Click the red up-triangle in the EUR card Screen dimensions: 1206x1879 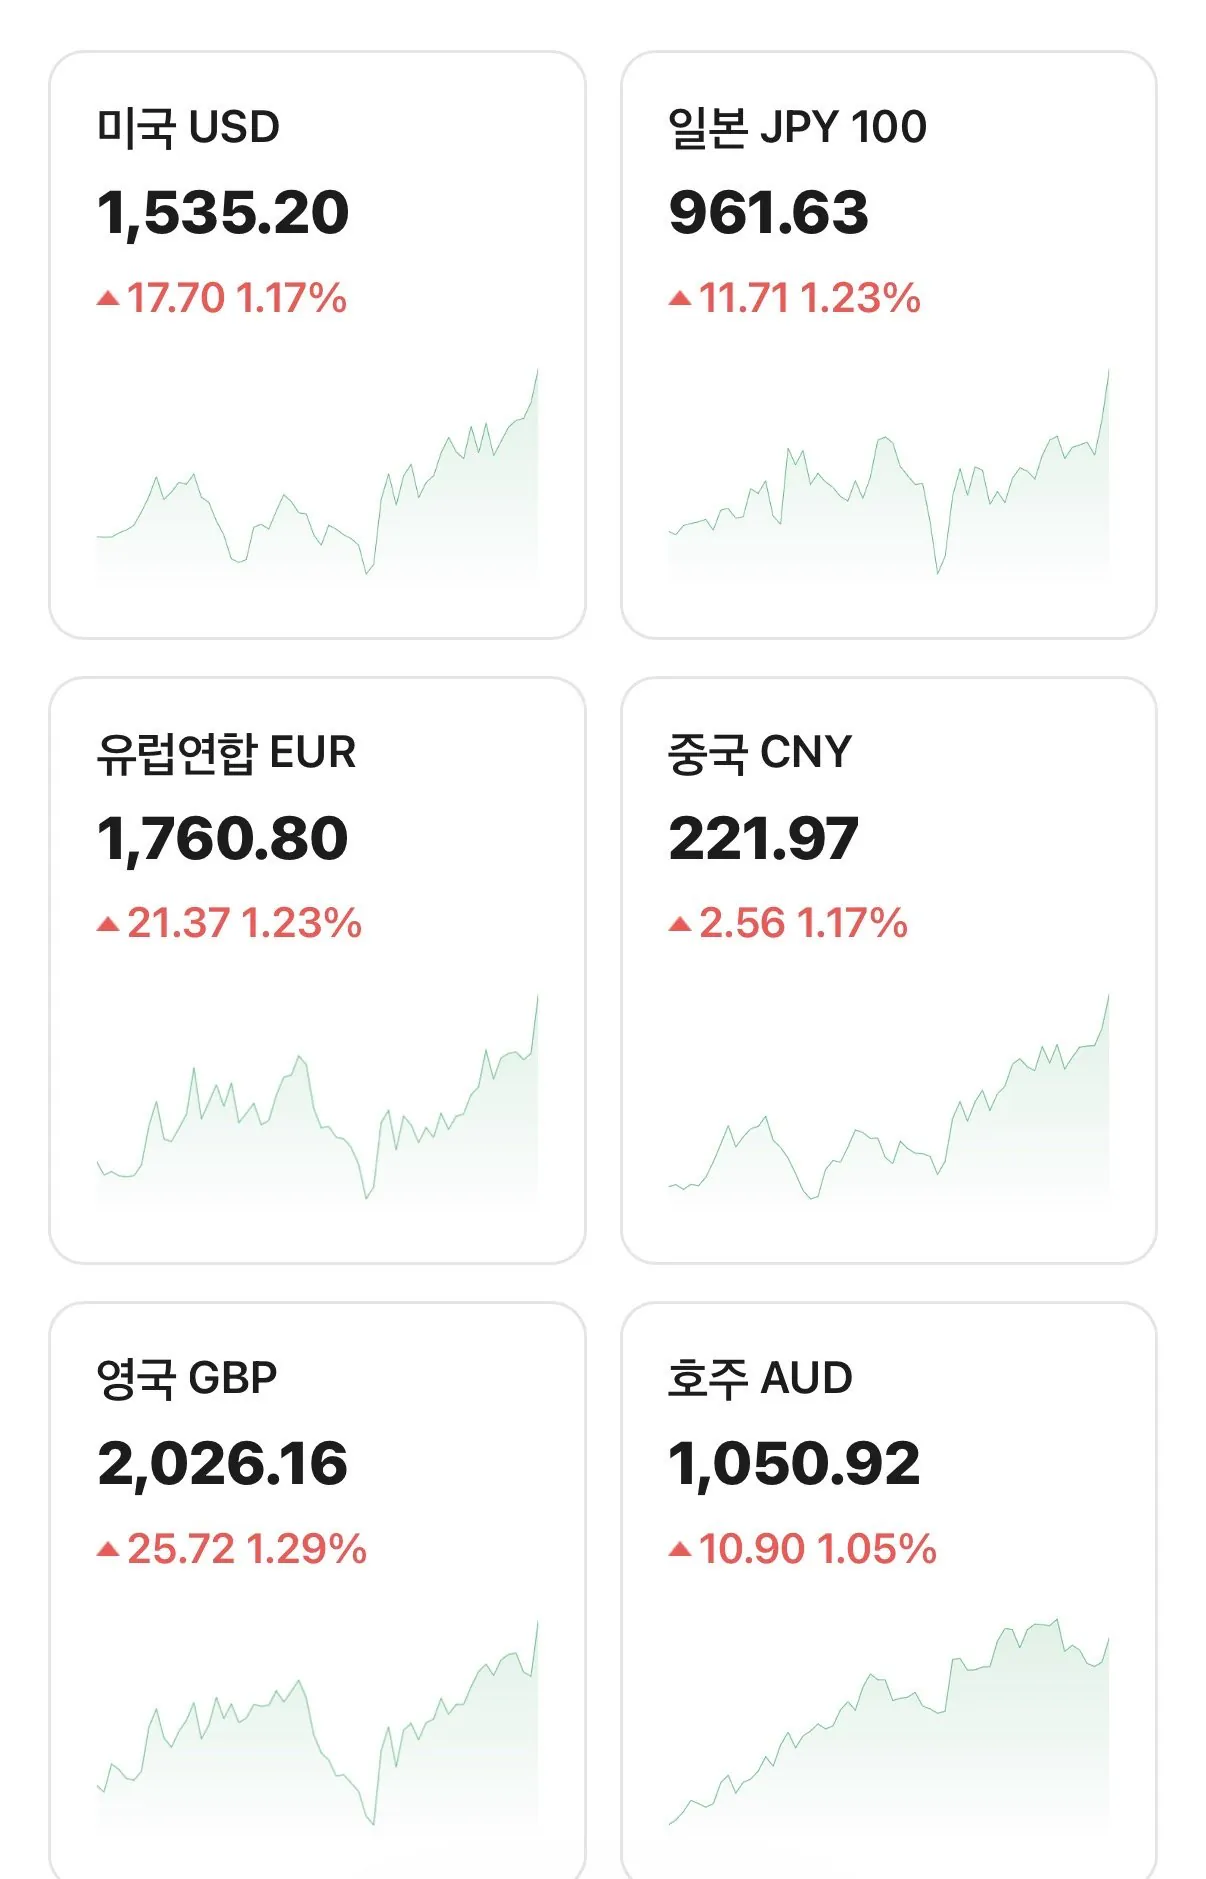tap(108, 924)
